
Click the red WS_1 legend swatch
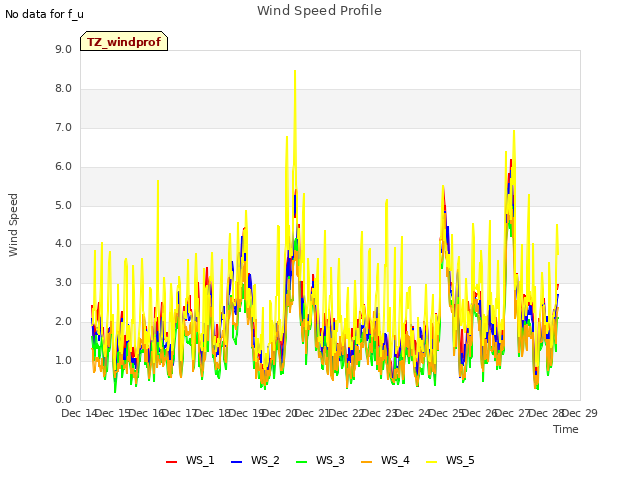tap(171, 462)
